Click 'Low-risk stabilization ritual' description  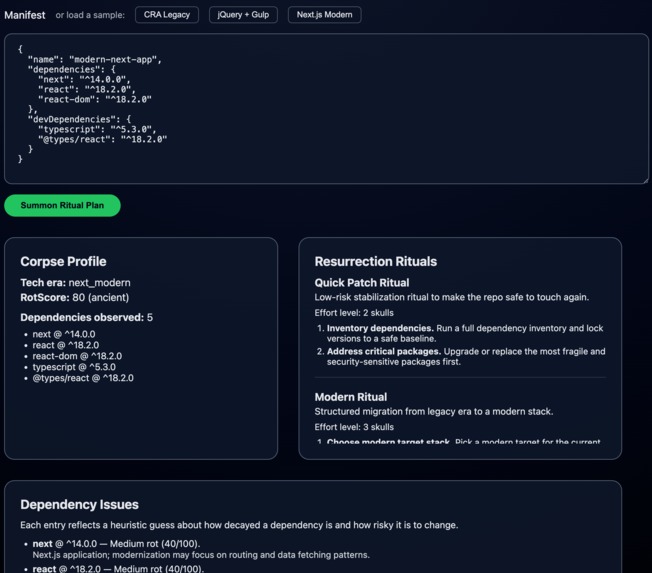point(452,297)
